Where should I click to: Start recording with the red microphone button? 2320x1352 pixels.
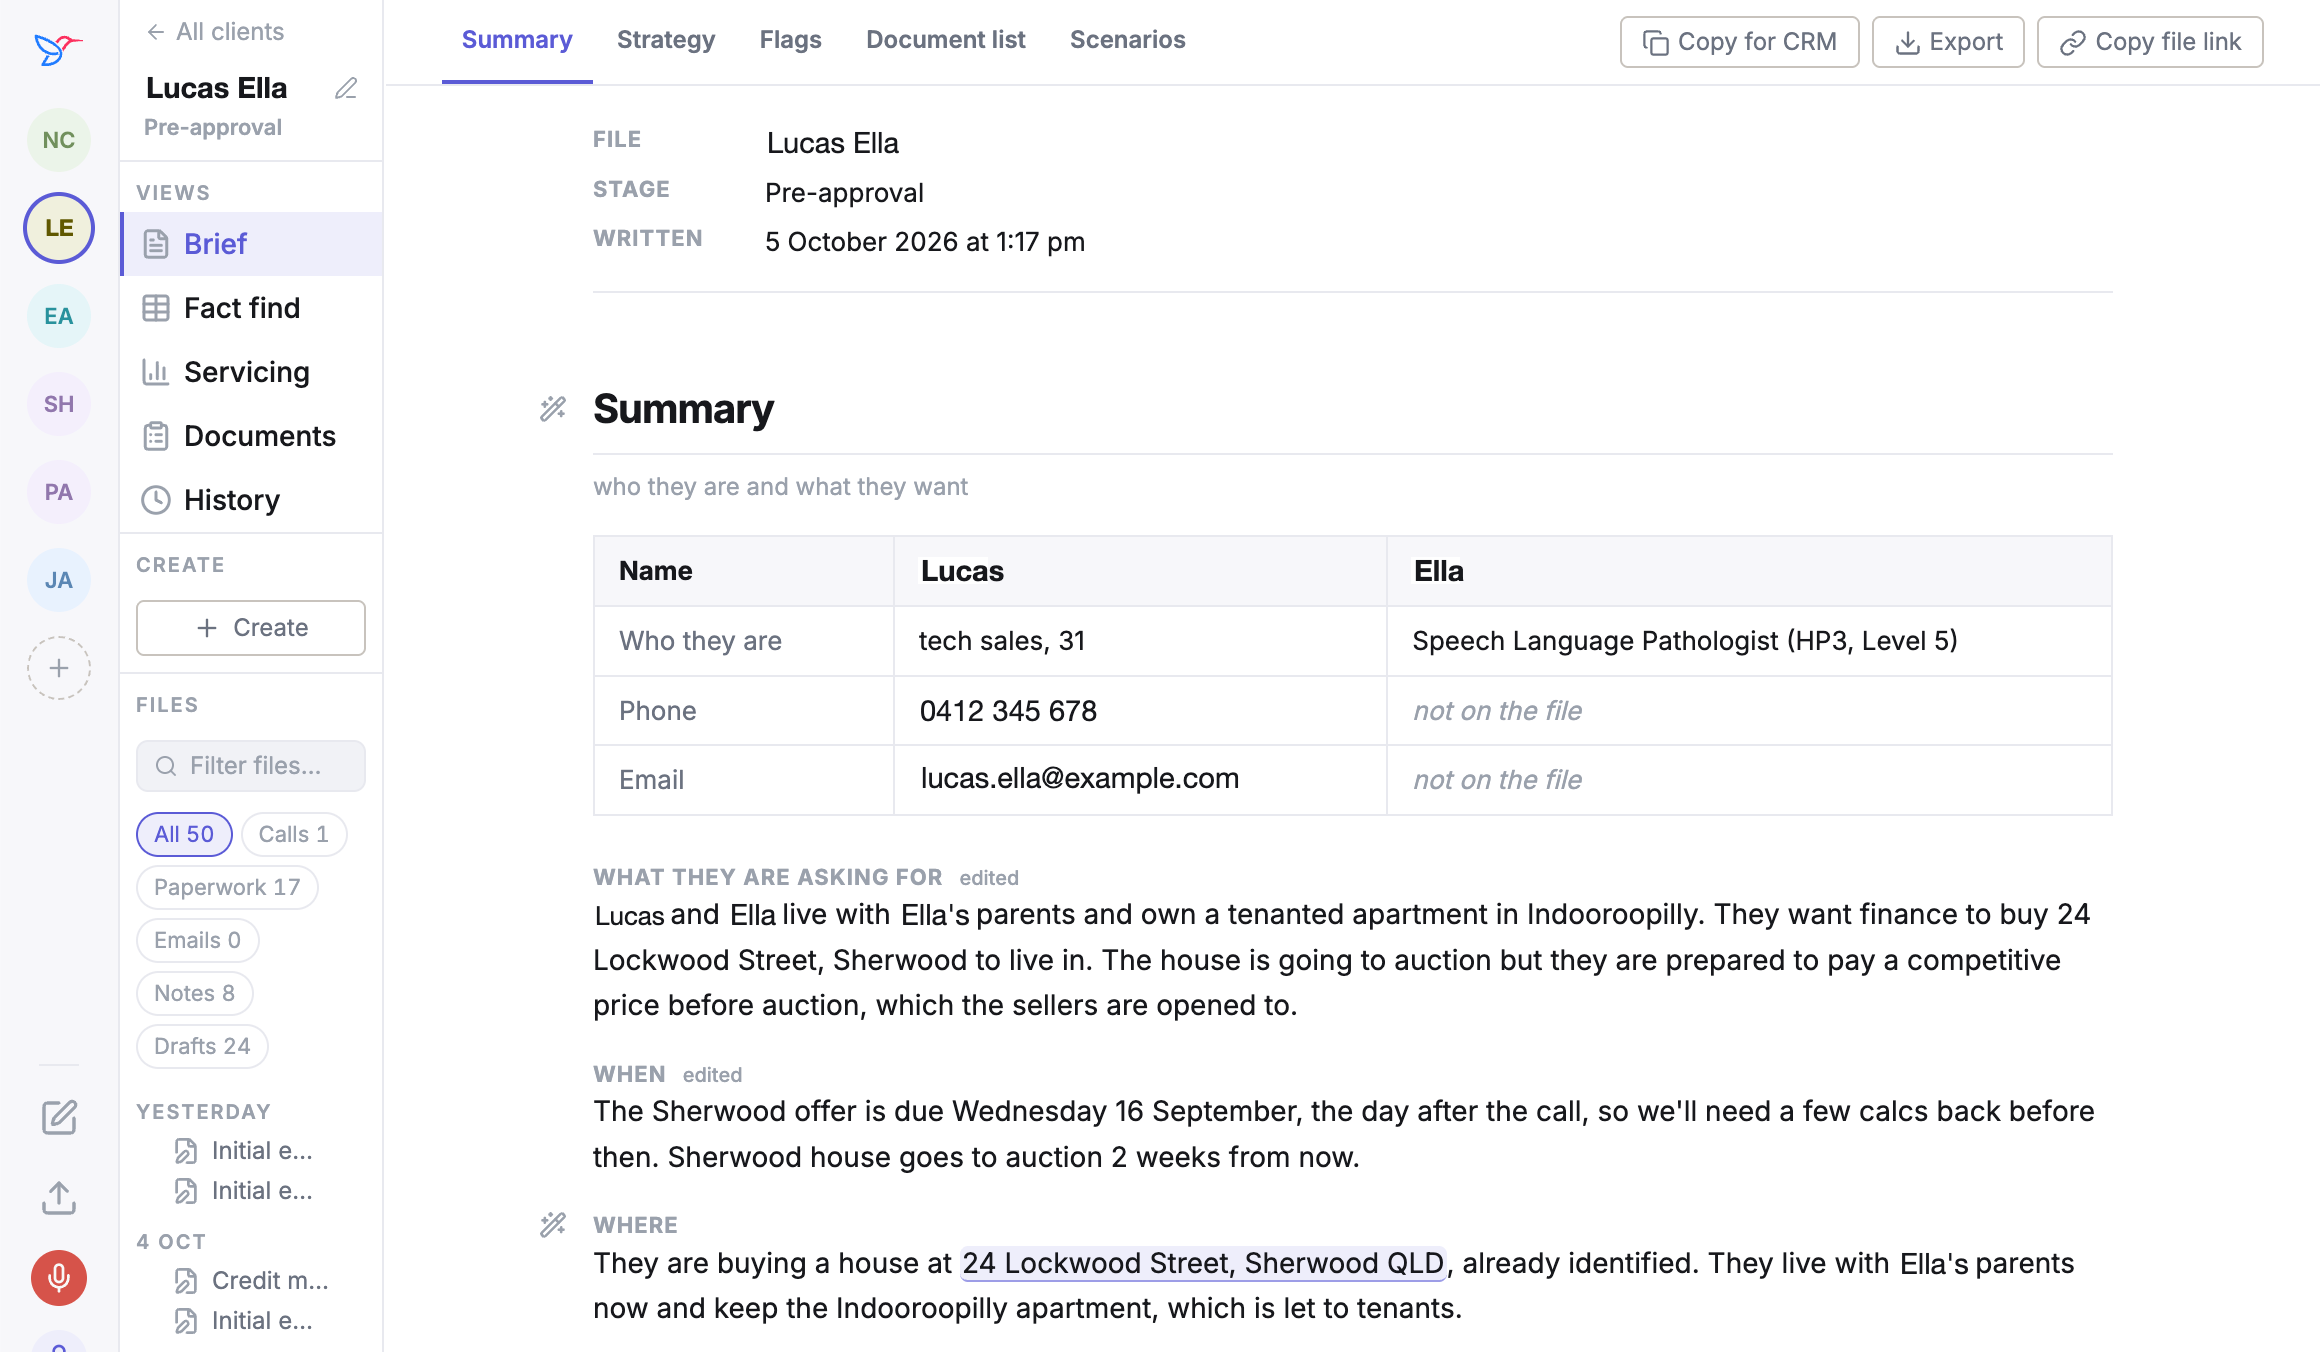coord(59,1278)
